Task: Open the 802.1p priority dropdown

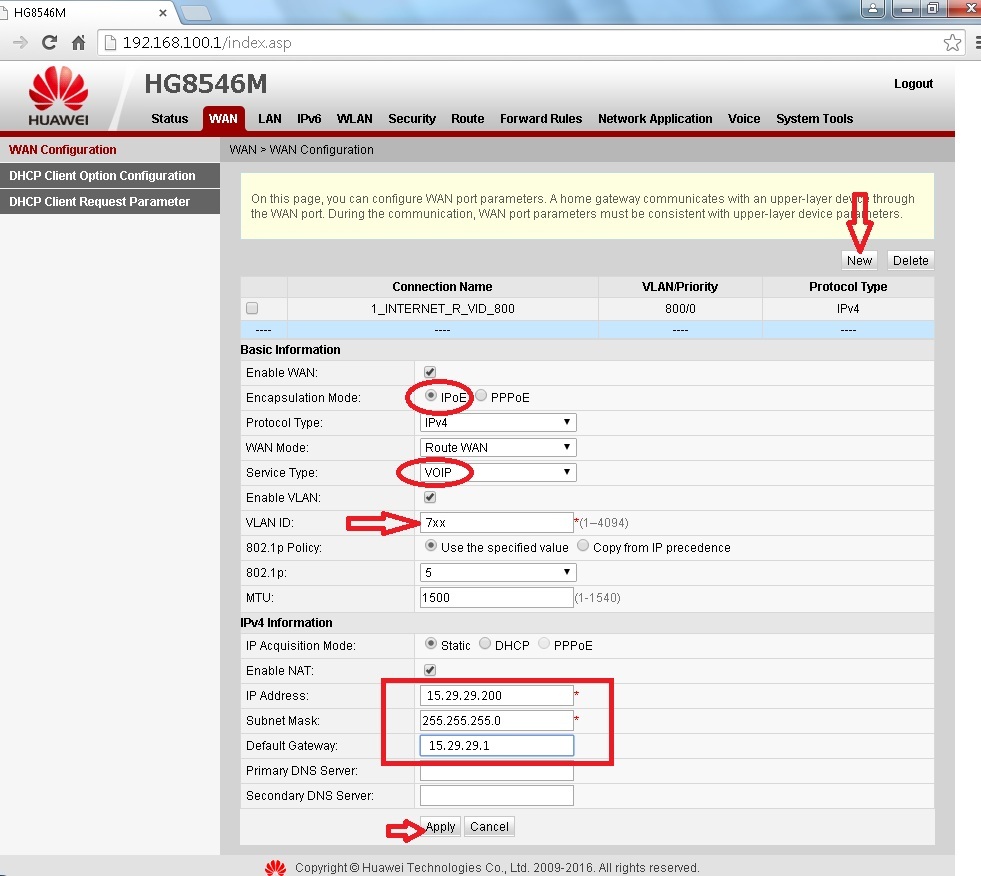Action: (498, 572)
